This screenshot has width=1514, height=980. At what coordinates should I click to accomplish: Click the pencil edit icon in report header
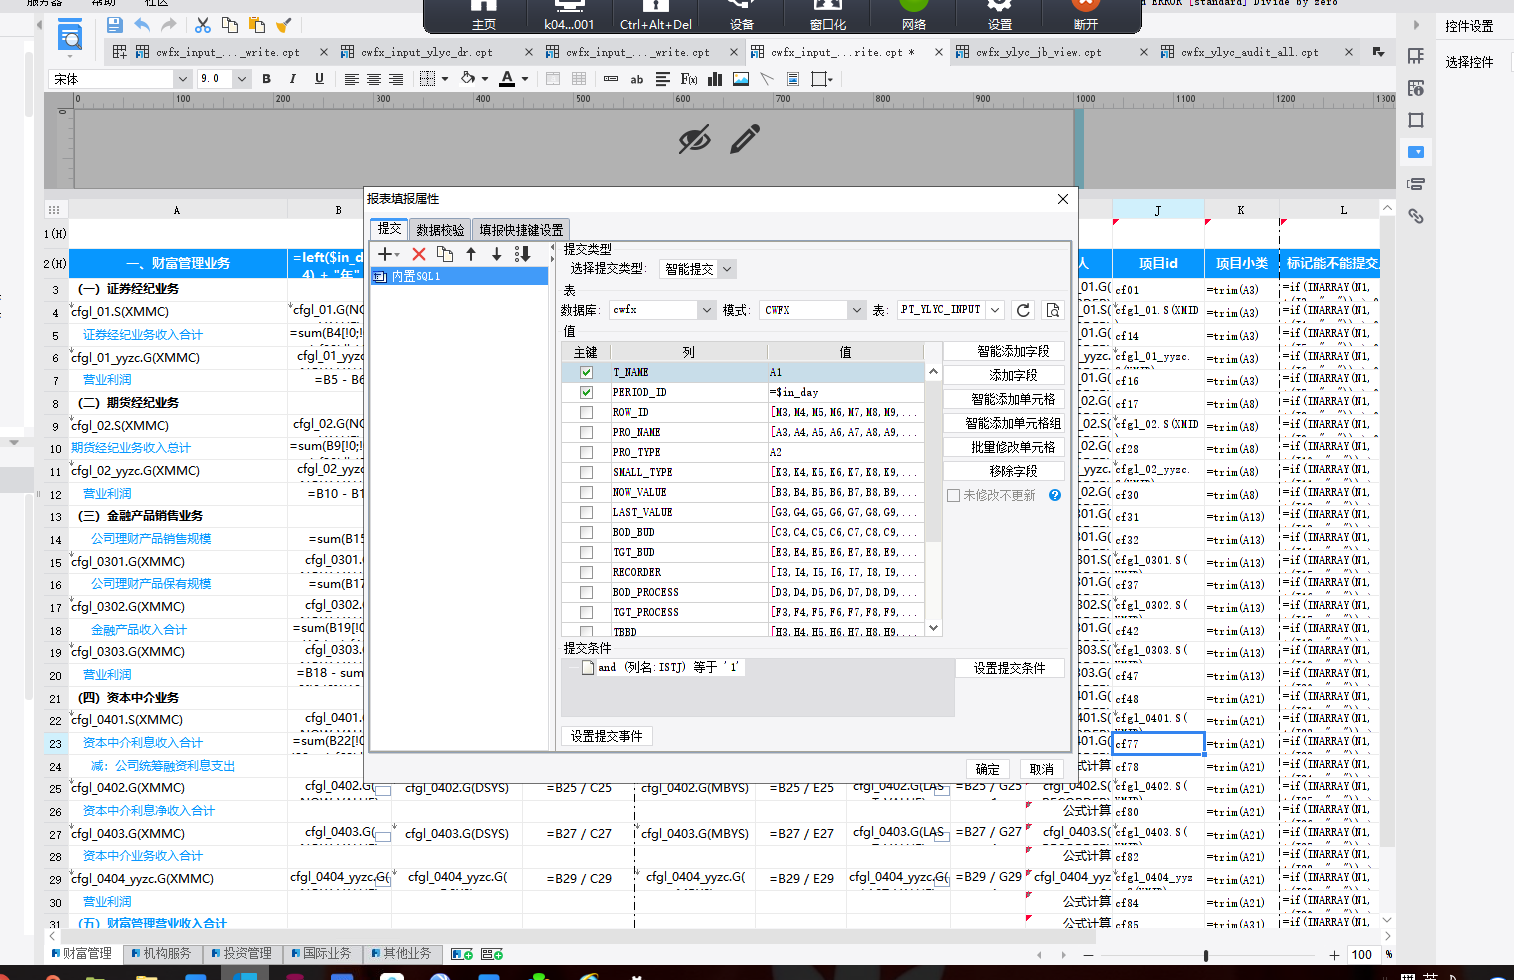pos(745,139)
